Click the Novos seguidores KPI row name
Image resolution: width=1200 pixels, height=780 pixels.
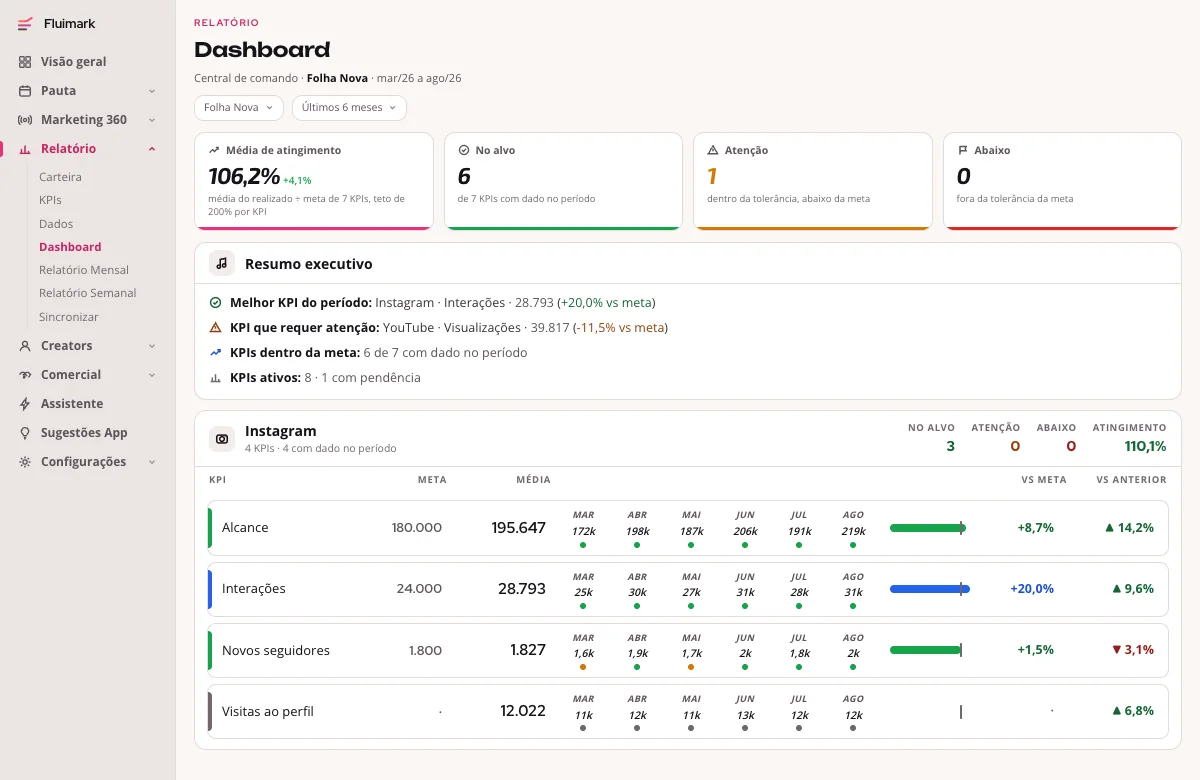click(276, 651)
